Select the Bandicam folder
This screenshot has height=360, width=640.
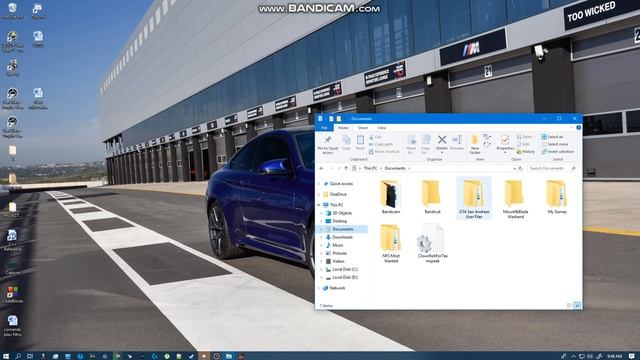pos(391,197)
